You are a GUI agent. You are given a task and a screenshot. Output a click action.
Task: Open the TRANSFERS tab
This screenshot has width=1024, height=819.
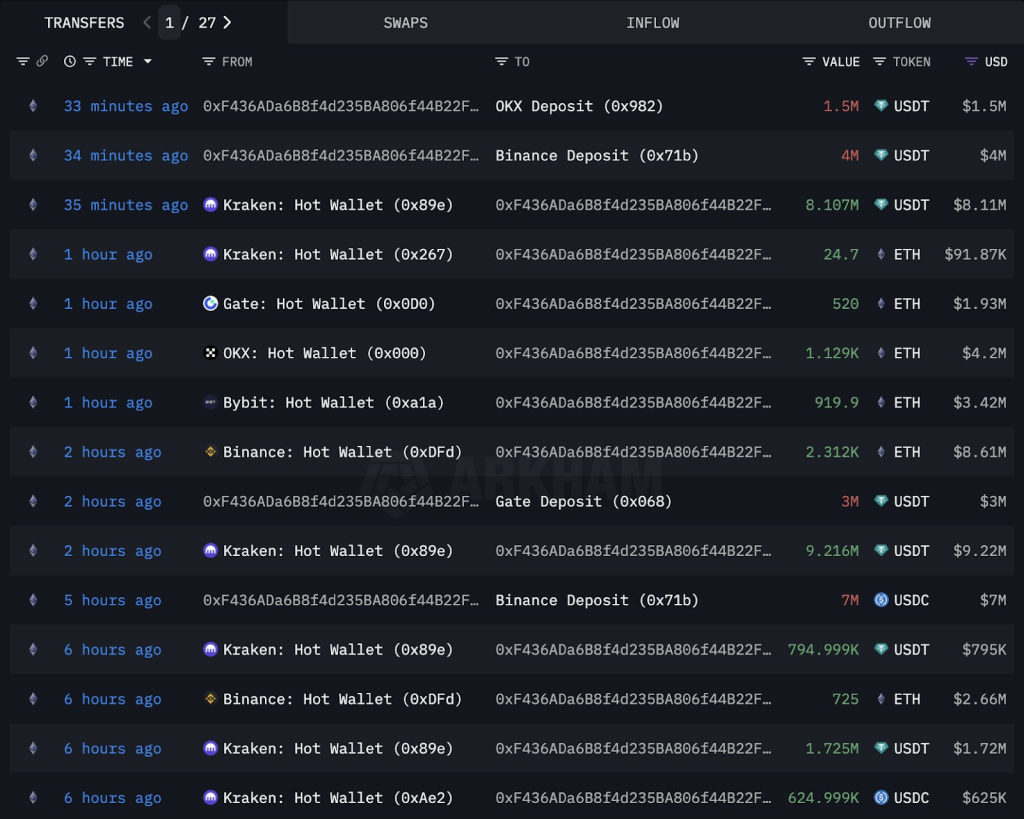click(x=84, y=23)
